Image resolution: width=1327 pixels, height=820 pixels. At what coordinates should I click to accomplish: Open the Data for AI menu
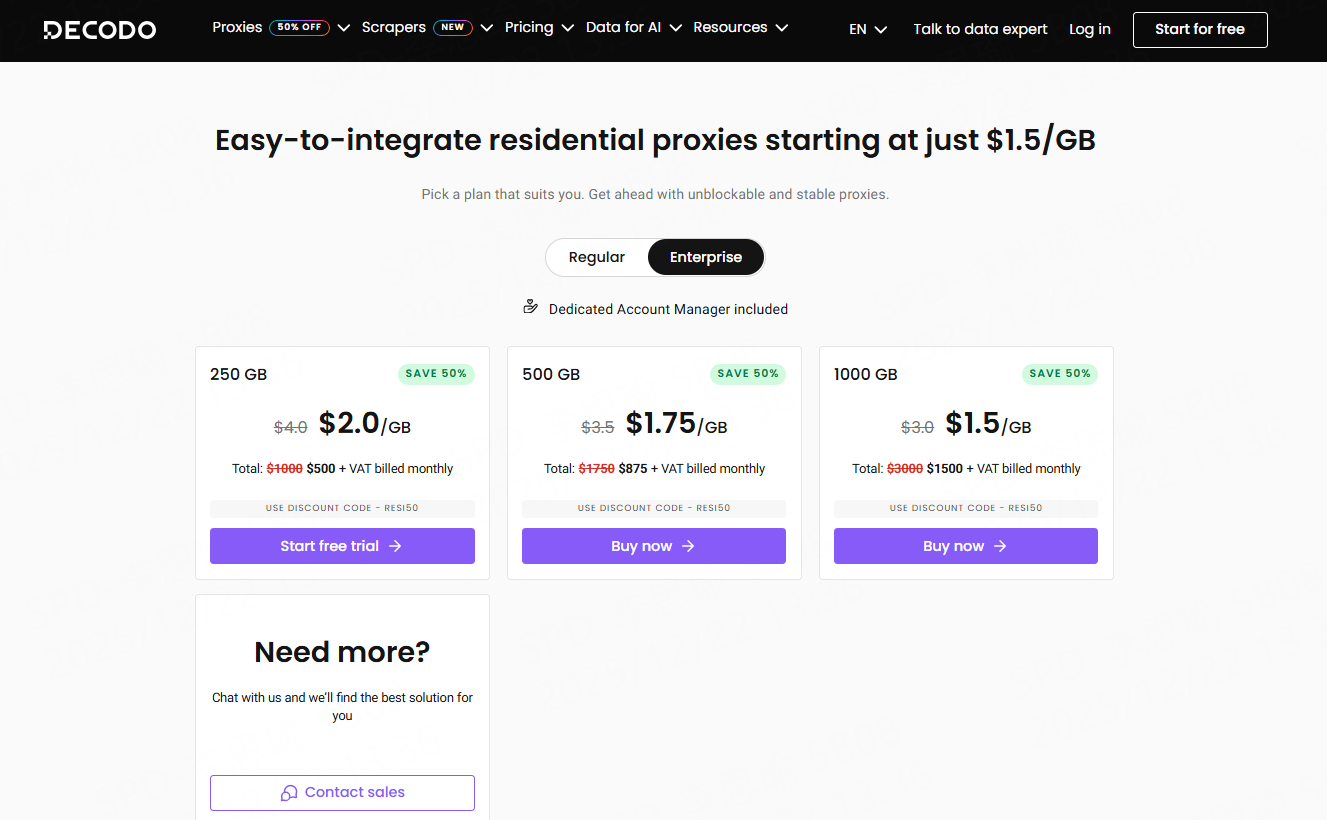point(633,28)
